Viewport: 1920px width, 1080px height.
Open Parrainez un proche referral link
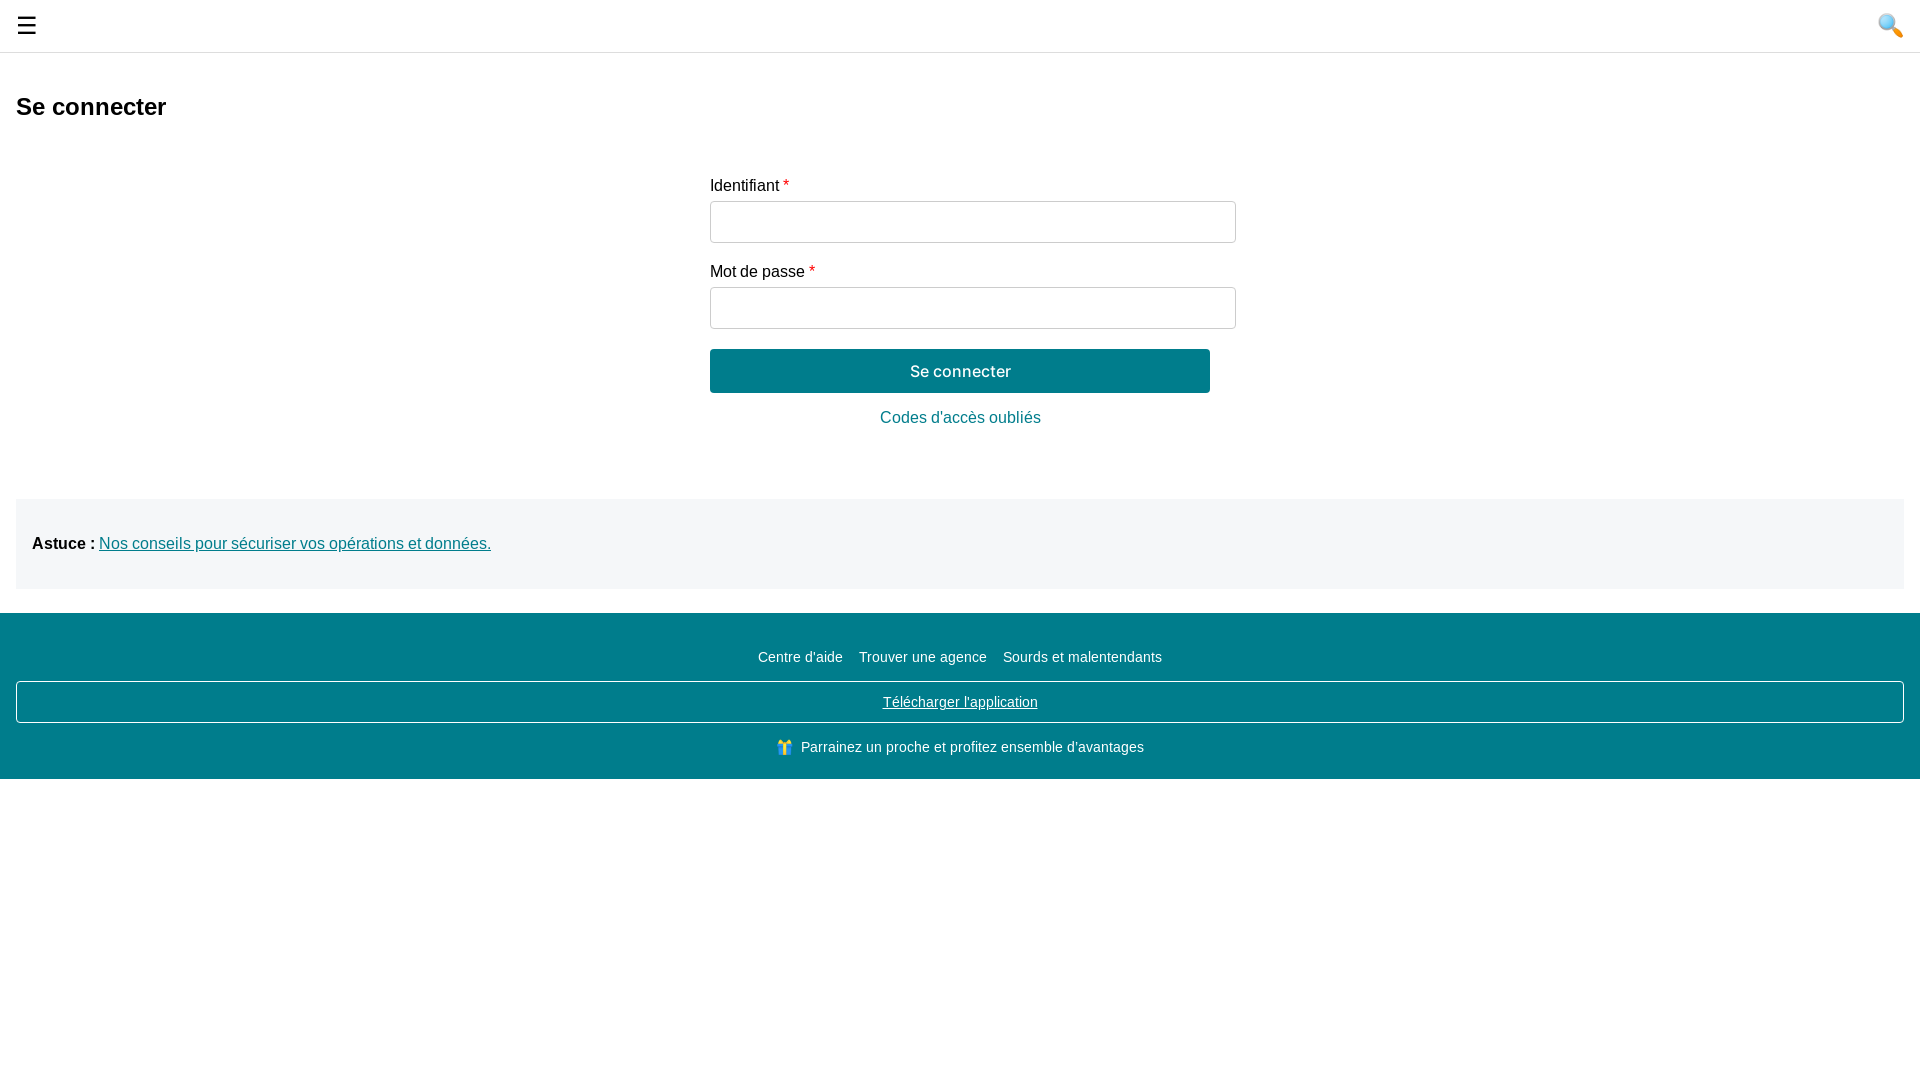point(972,747)
